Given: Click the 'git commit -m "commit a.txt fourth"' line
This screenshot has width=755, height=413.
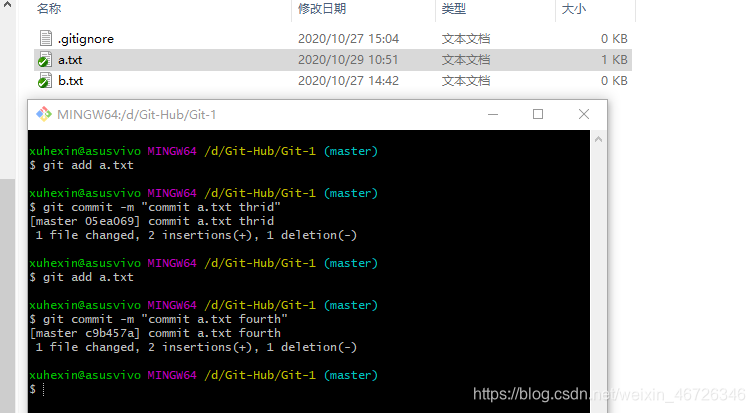Looking at the screenshot, I should click(158, 319).
